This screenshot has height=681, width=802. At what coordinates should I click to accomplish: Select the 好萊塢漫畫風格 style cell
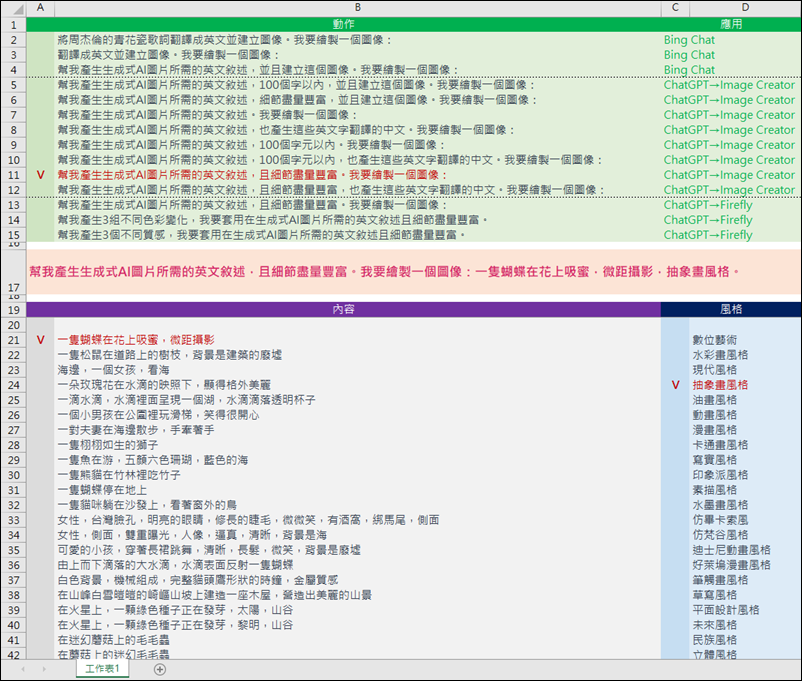(745, 565)
